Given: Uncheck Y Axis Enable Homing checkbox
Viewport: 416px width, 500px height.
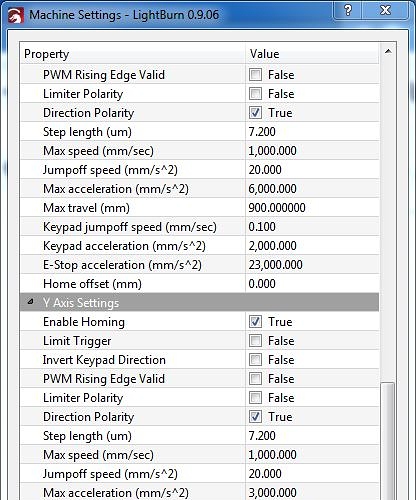Looking at the screenshot, I should [x=255, y=321].
